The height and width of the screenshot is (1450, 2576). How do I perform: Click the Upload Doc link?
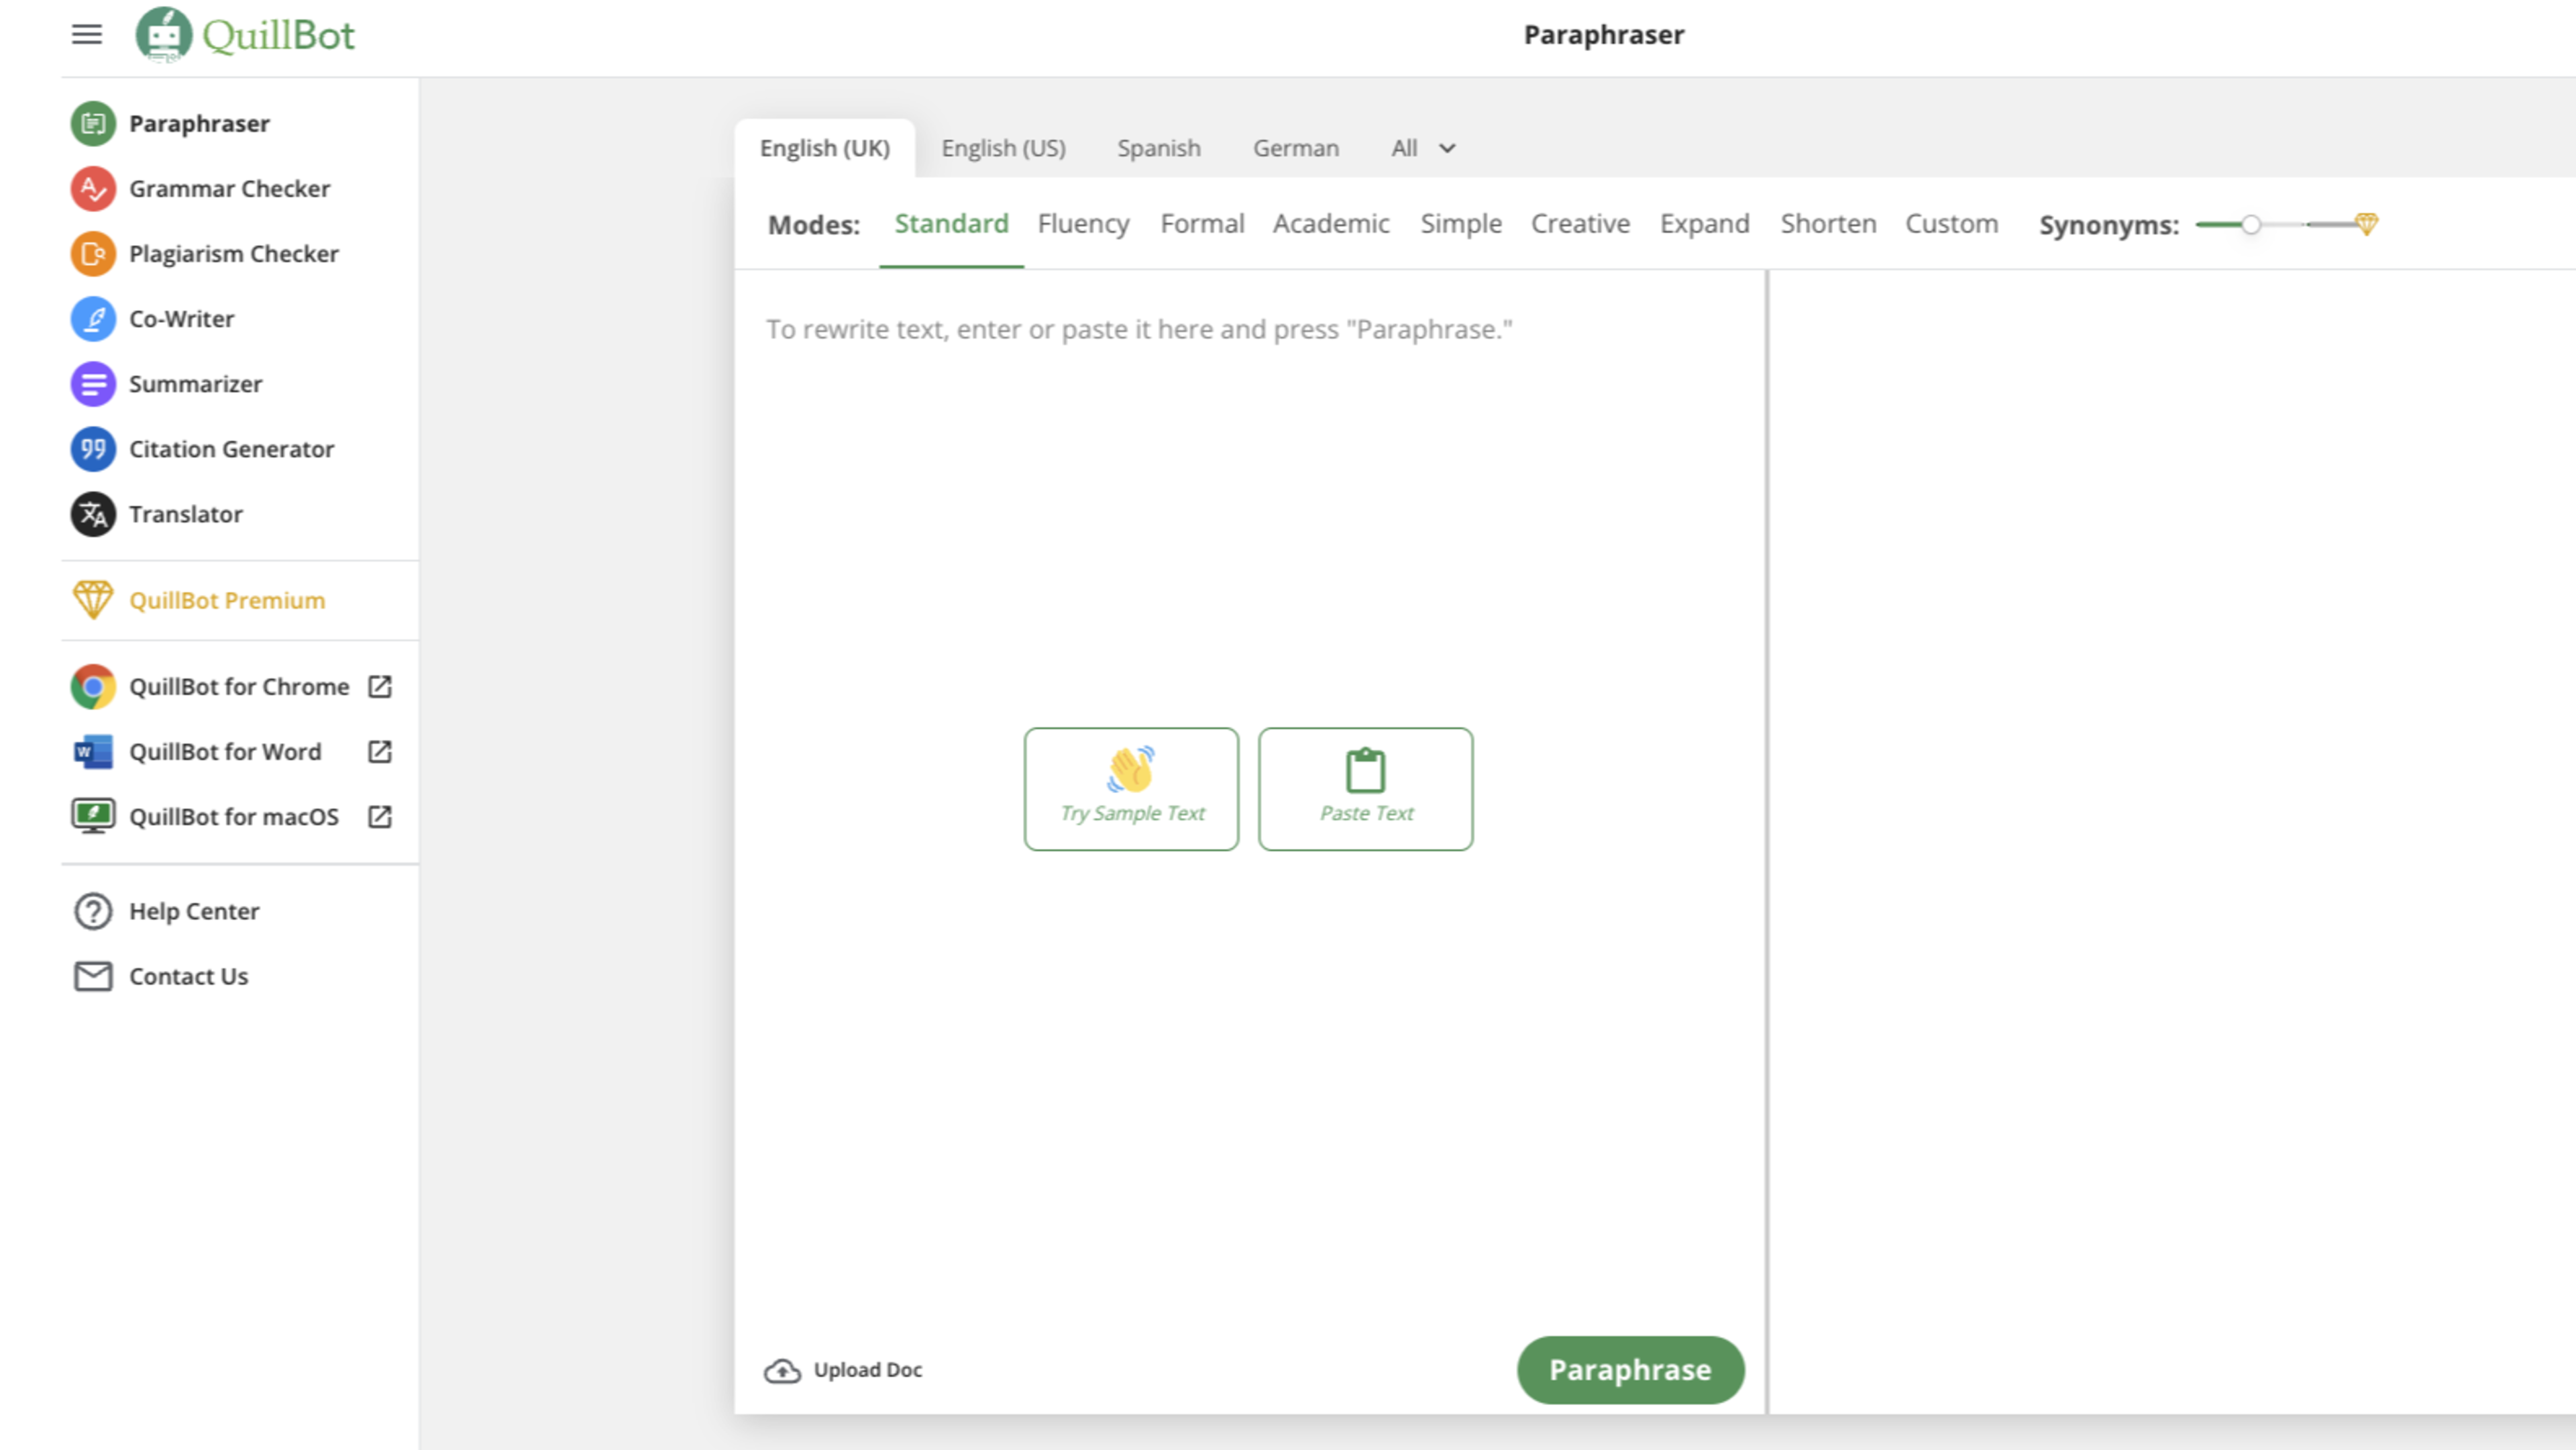coord(846,1369)
